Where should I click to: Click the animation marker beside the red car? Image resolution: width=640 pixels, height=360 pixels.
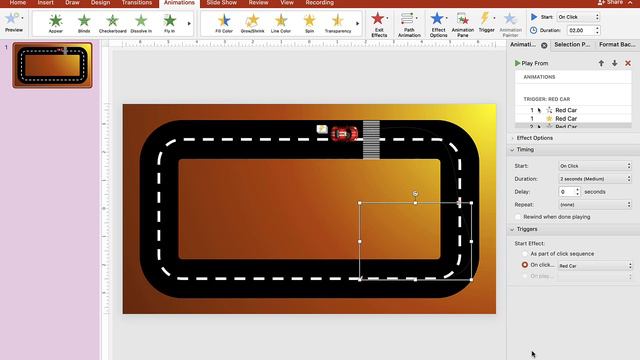click(322, 129)
